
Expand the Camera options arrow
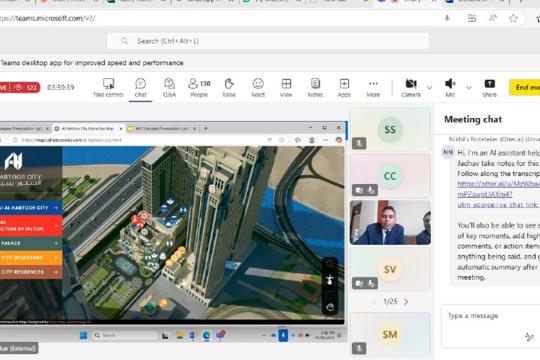[x=429, y=88]
